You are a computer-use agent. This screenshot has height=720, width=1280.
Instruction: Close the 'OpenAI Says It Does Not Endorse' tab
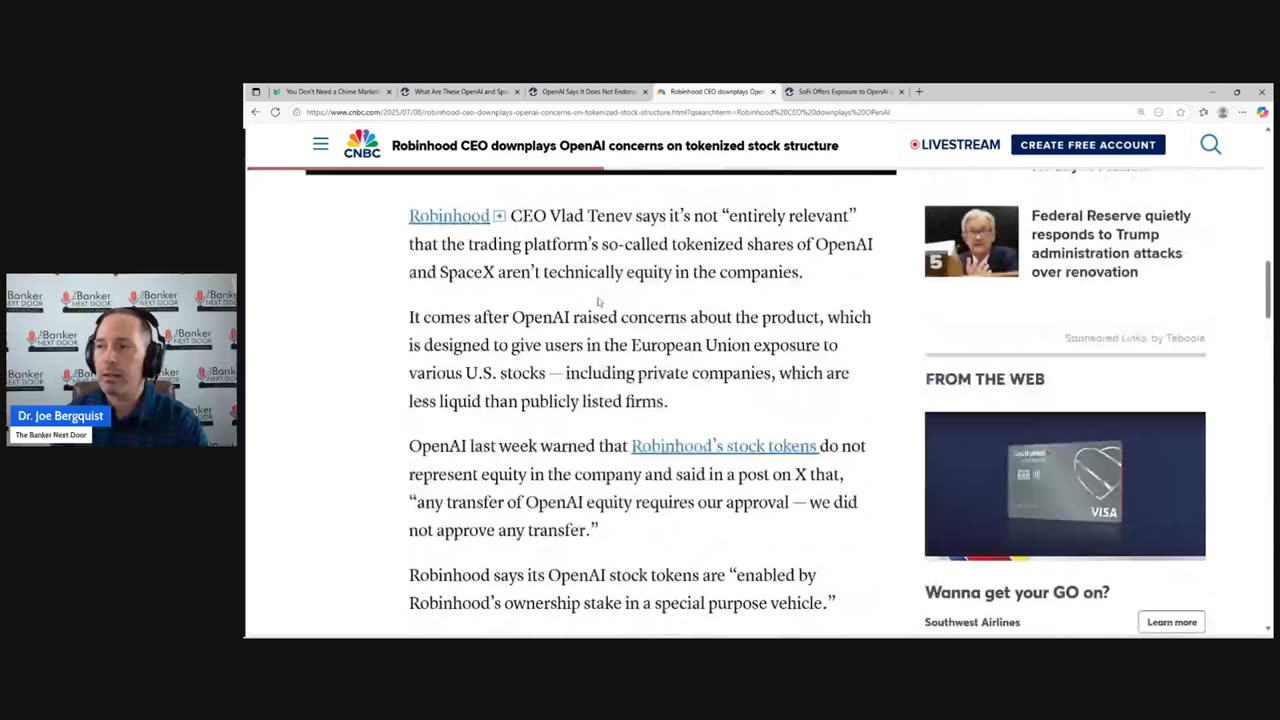tap(645, 92)
